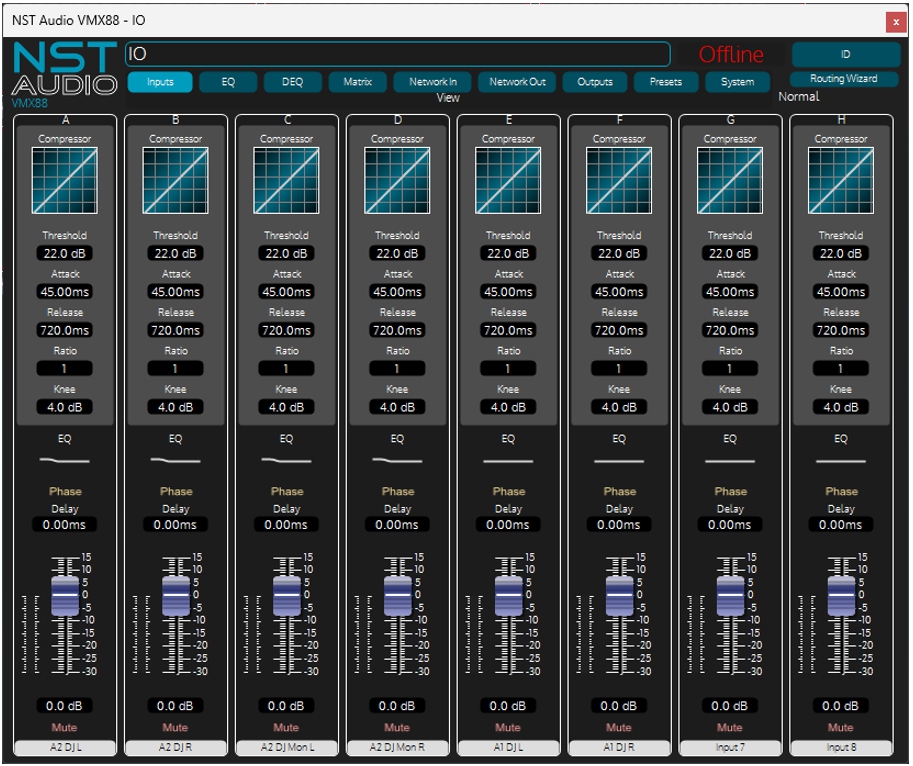The image size is (913, 766).
Task: Select Ratio value field on channel F
Action: [619, 369]
